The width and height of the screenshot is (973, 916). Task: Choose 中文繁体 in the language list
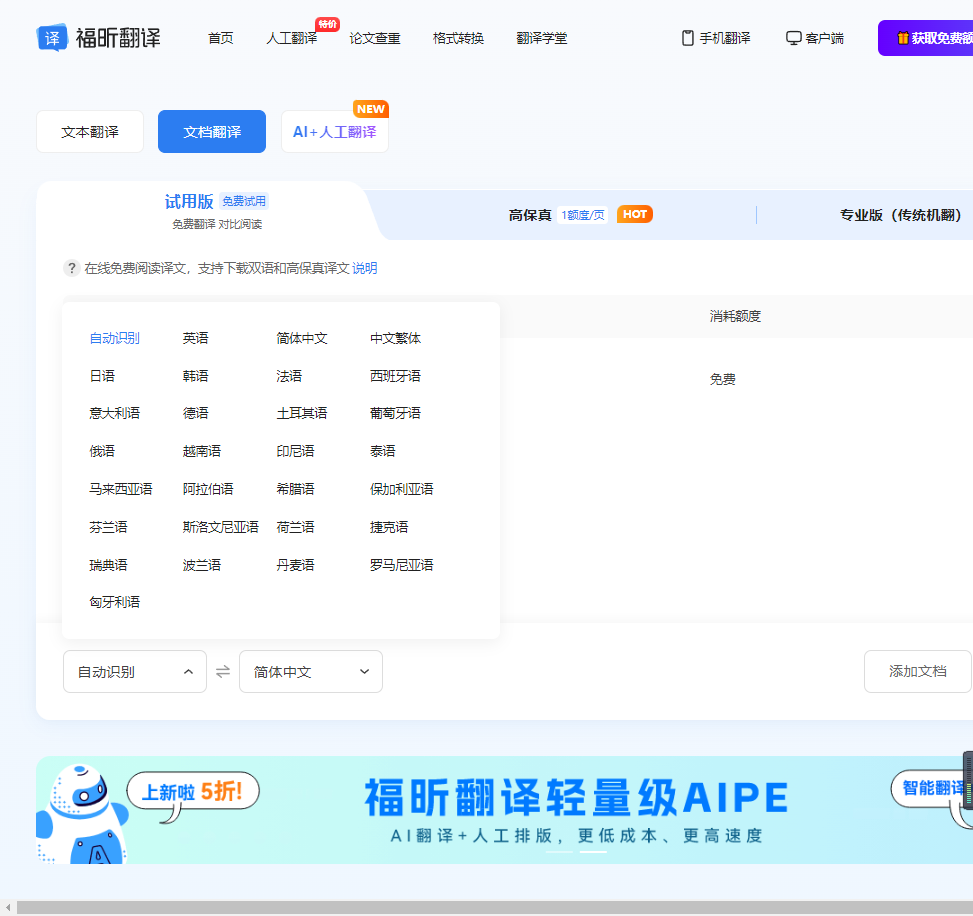pyautogui.click(x=395, y=338)
